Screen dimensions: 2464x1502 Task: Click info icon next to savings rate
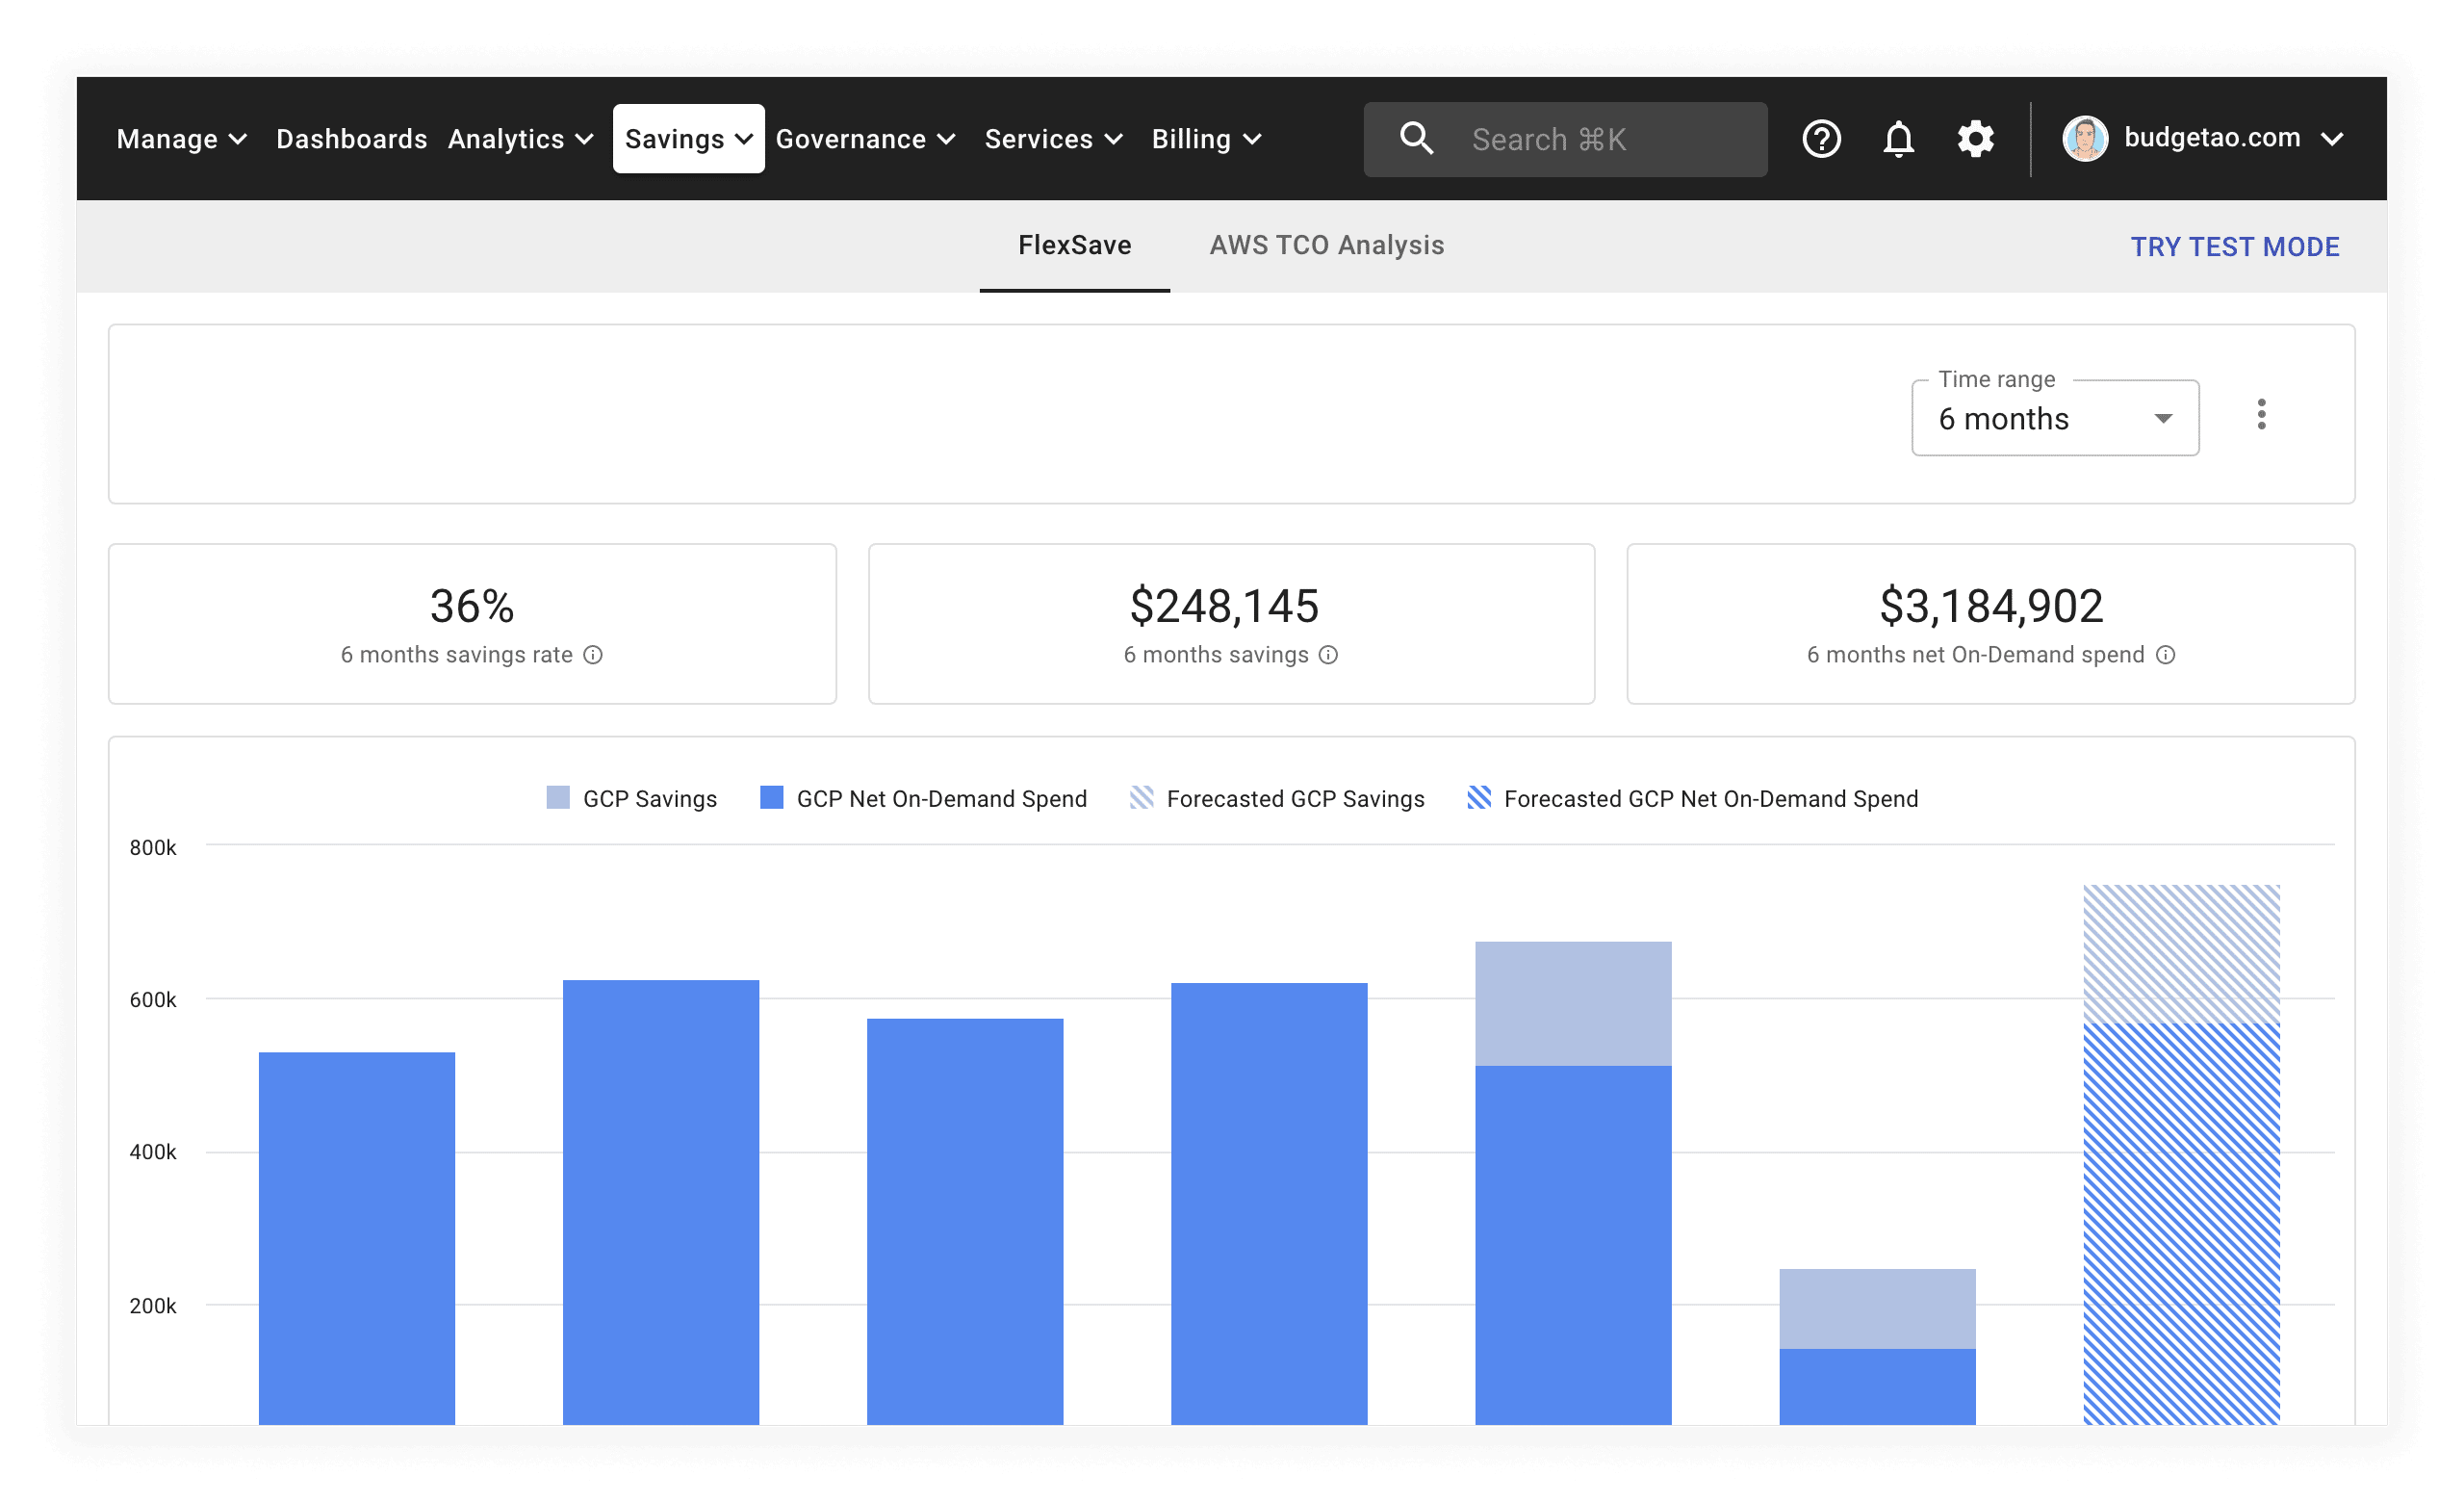click(593, 655)
